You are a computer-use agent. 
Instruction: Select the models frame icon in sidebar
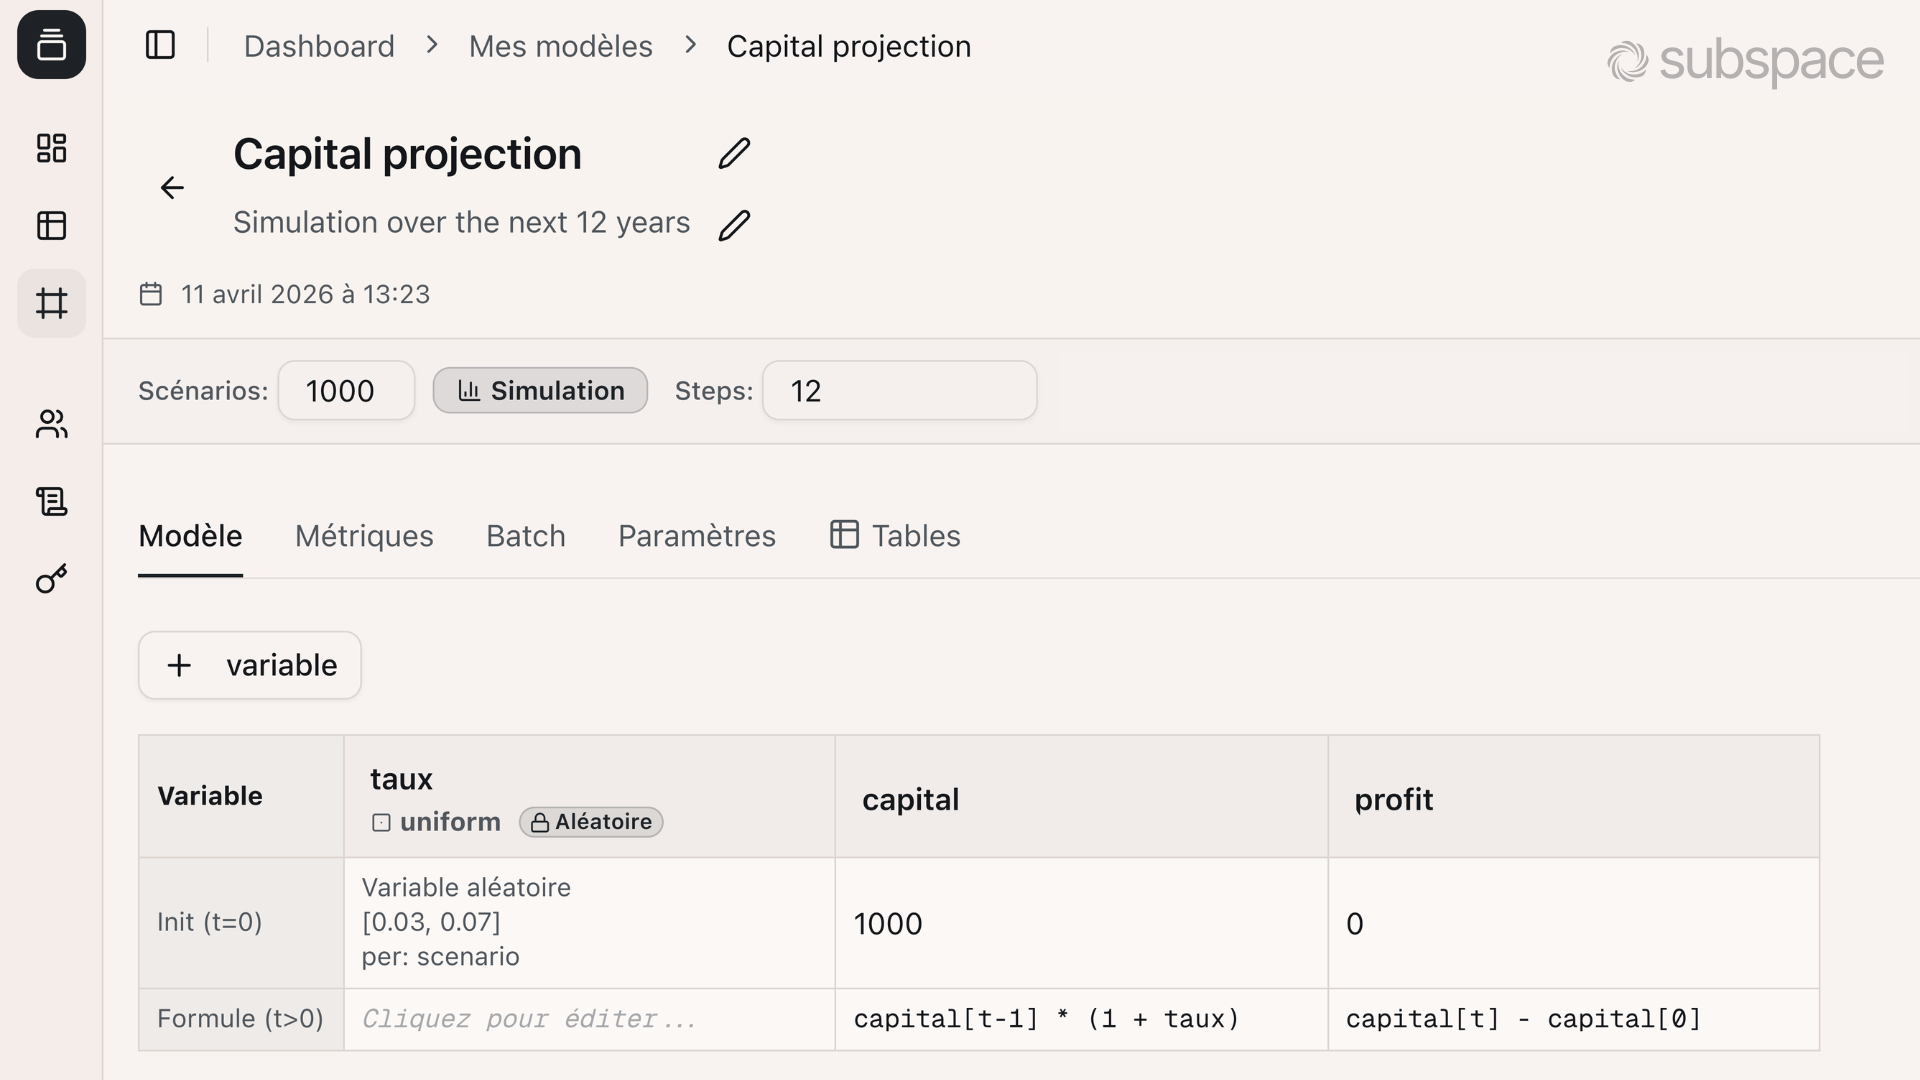pyautogui.click(x=51, y=303)
